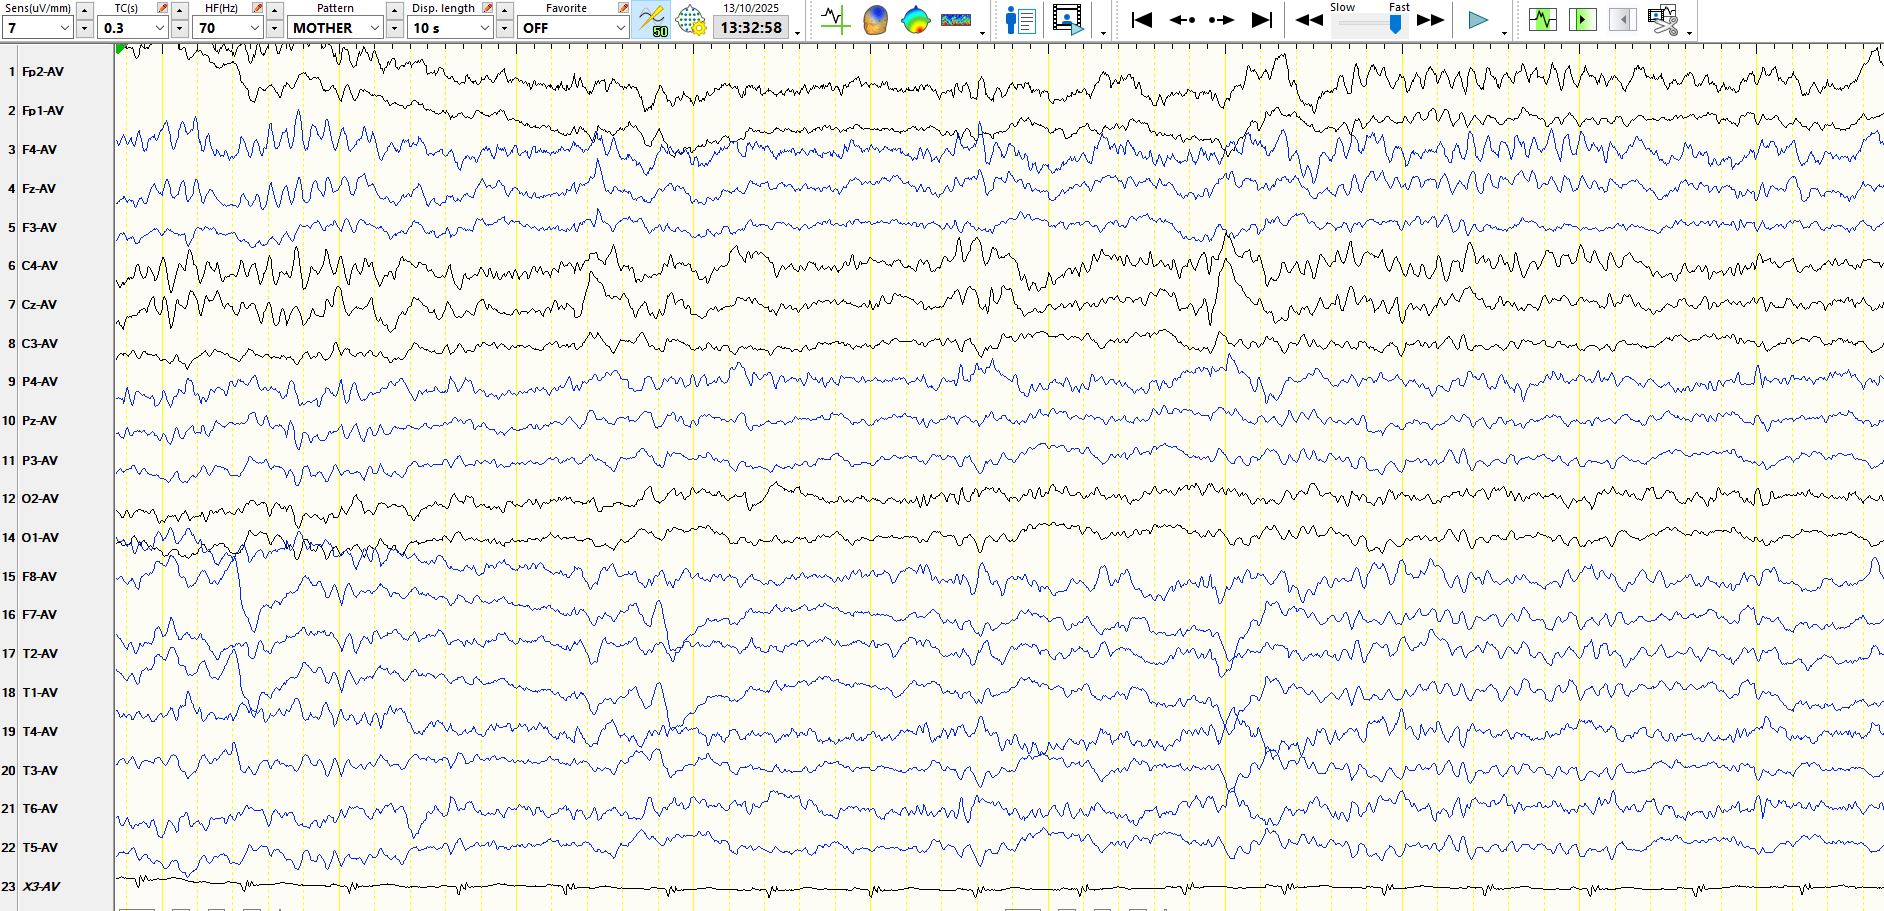Select the F8-AV channel label

(x=40, y=577)
